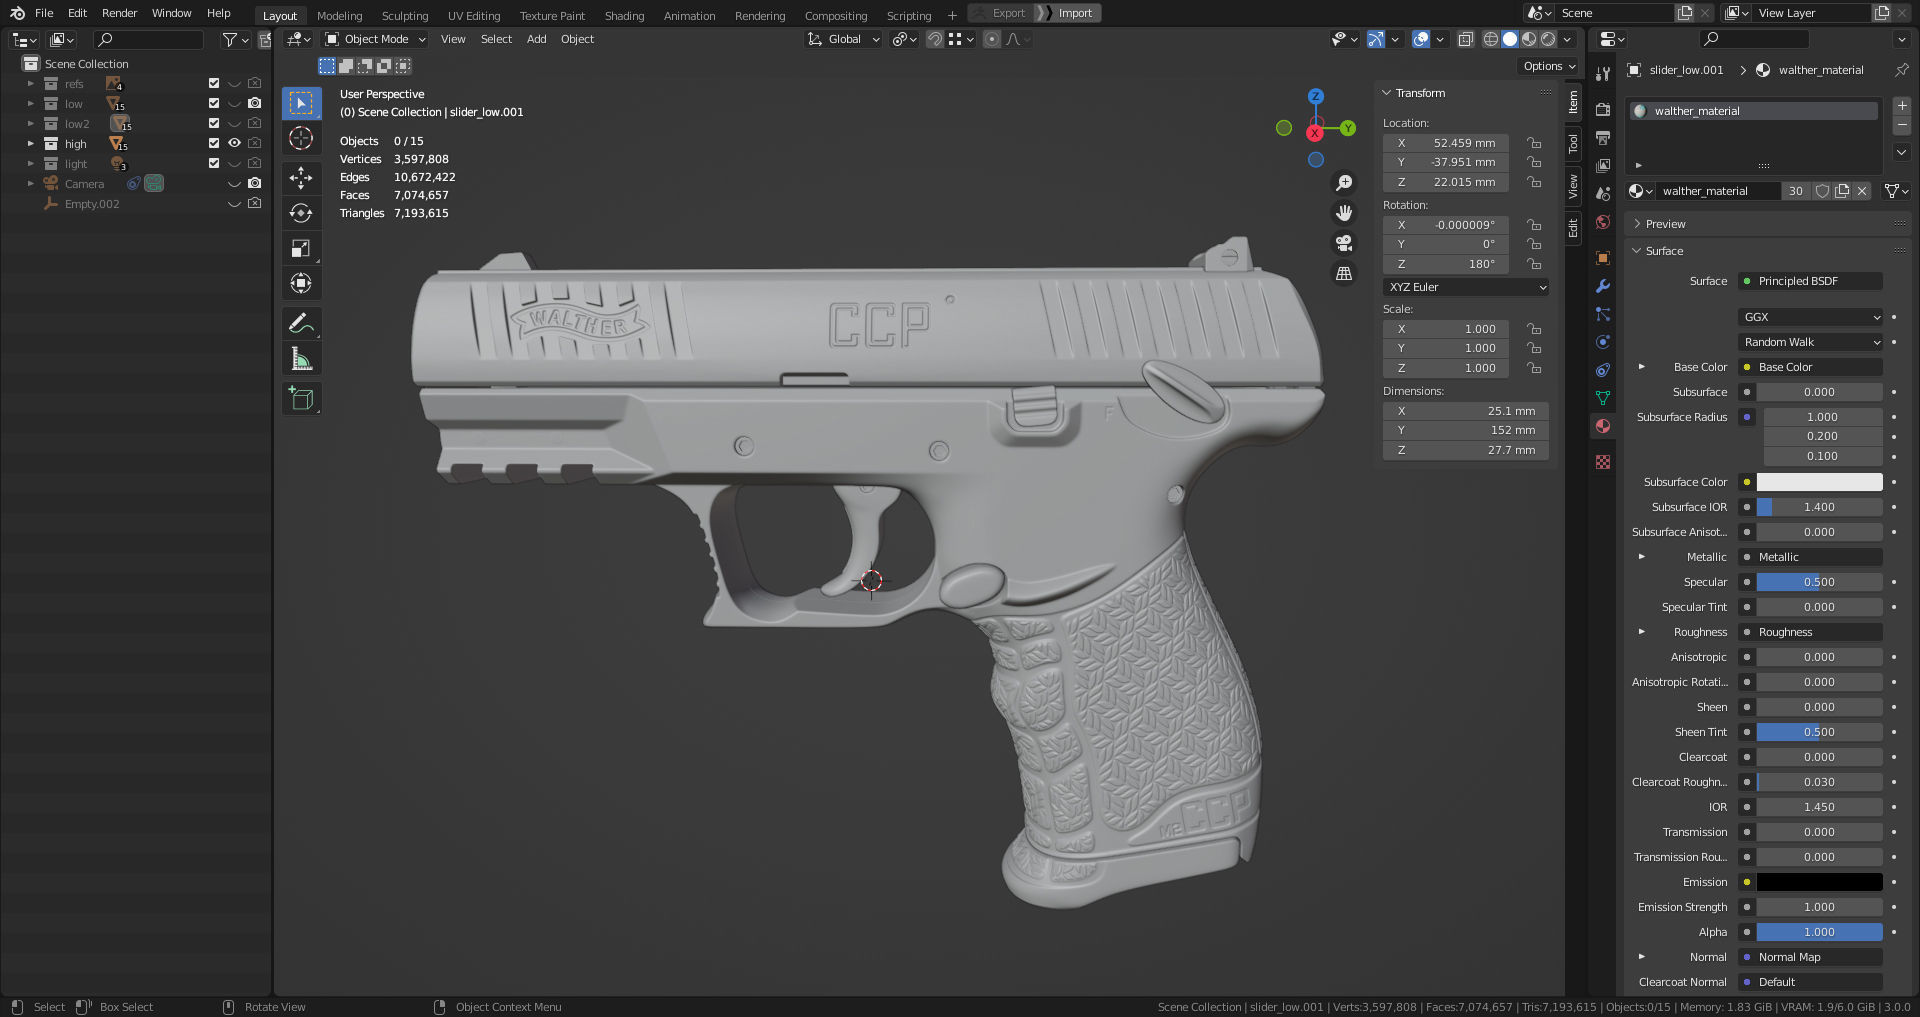1920x1017 pixels.
Task: Activate the Transform tool
Action: (301, 284)
